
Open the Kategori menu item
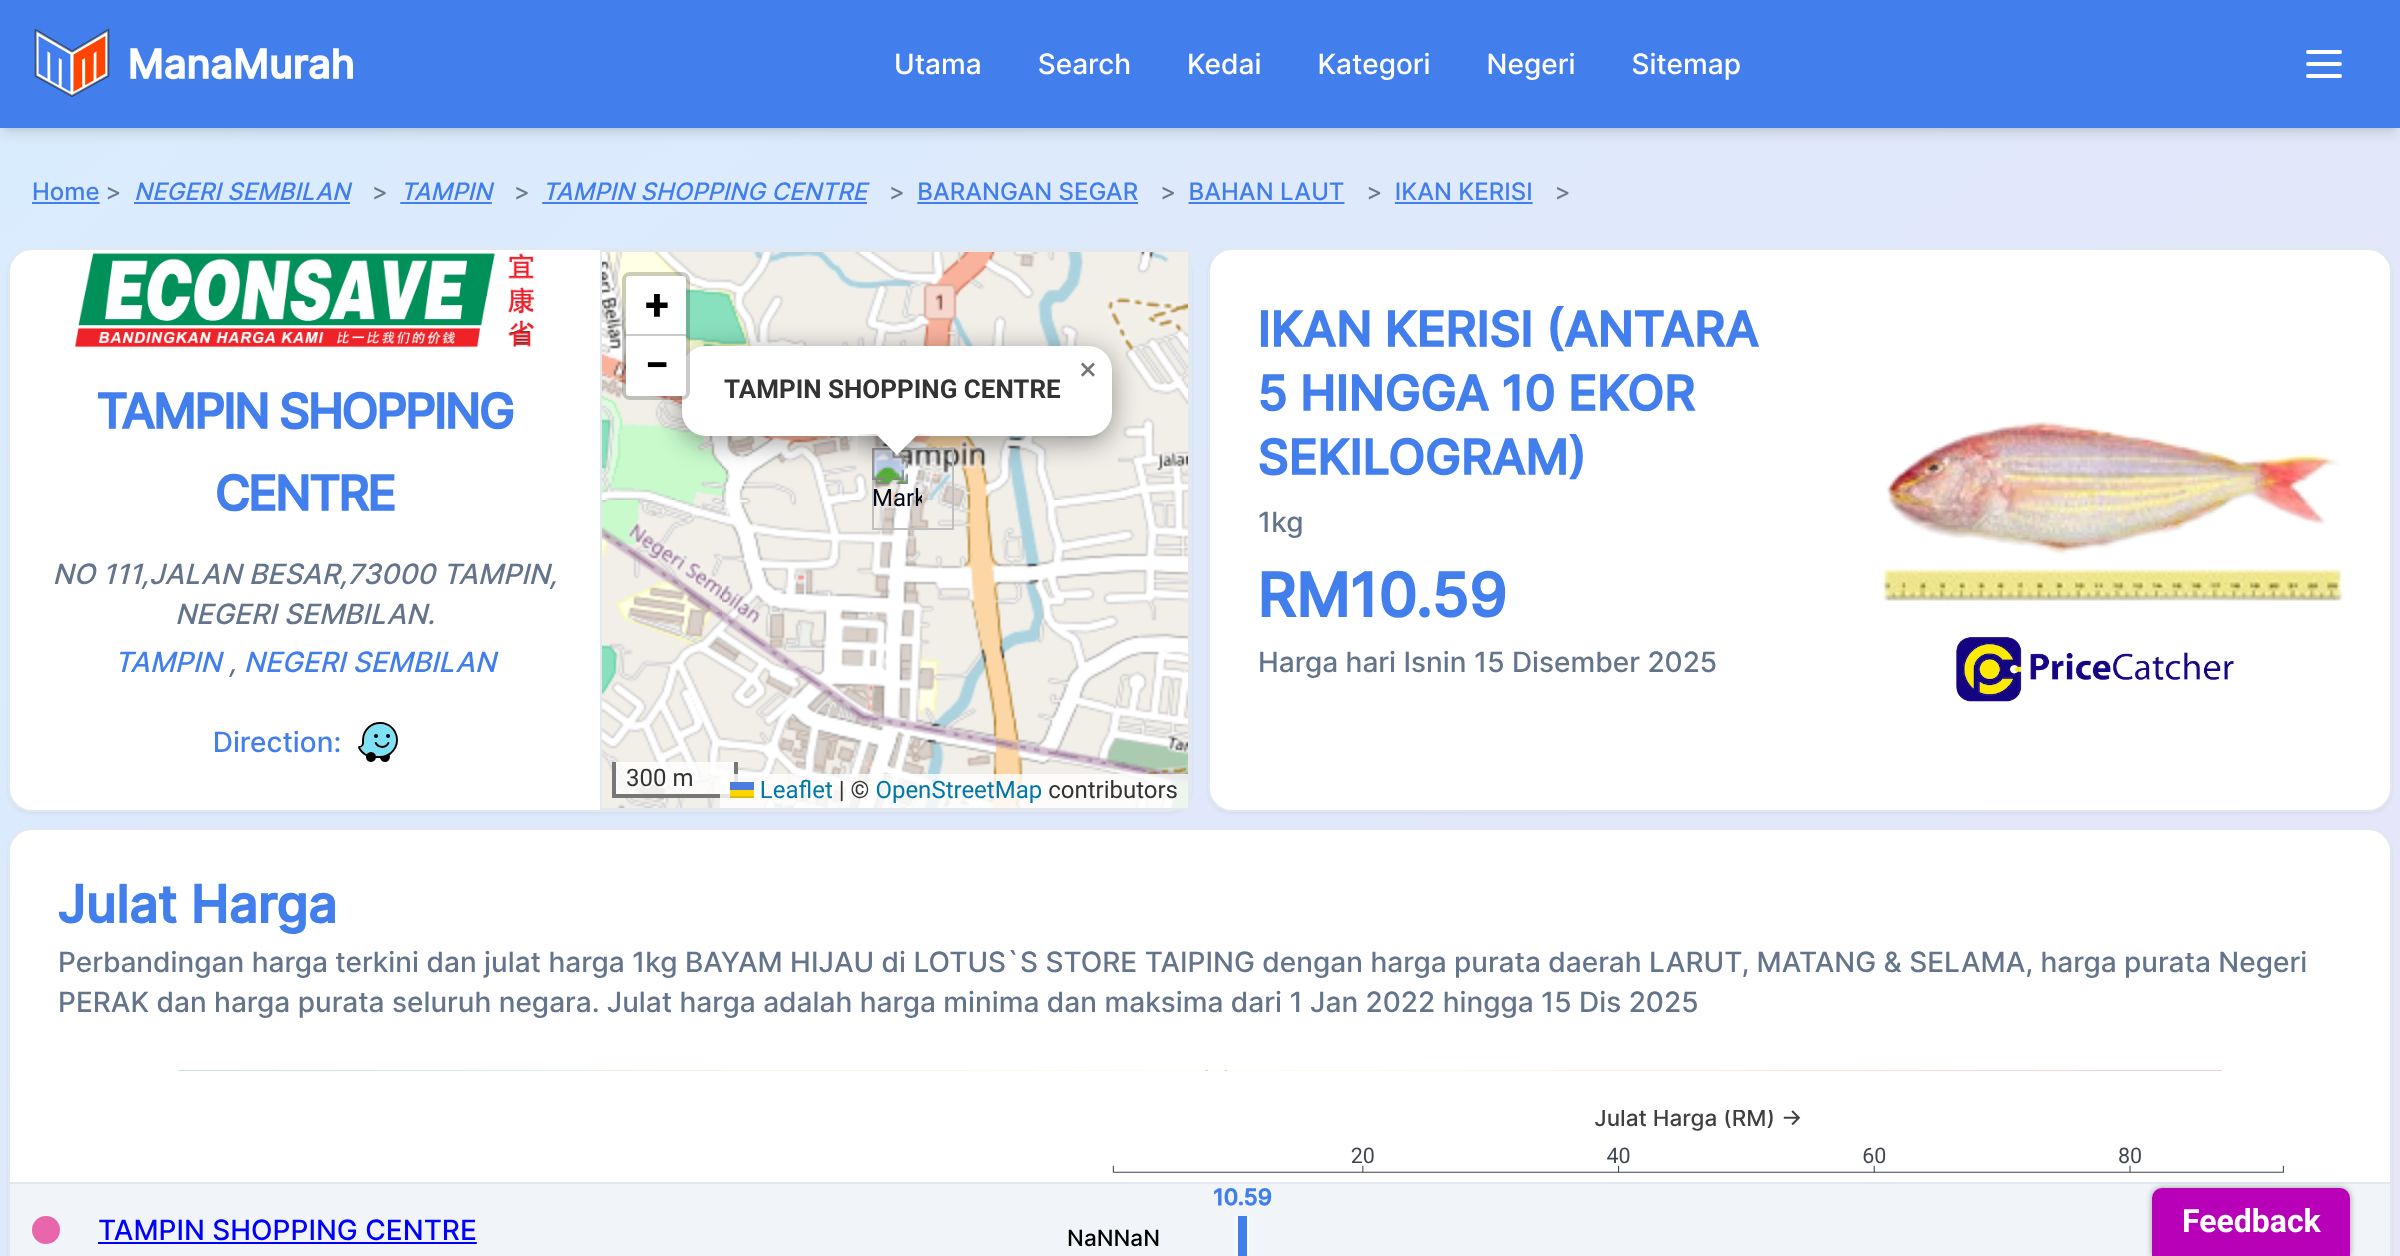tap(1373, 64)
